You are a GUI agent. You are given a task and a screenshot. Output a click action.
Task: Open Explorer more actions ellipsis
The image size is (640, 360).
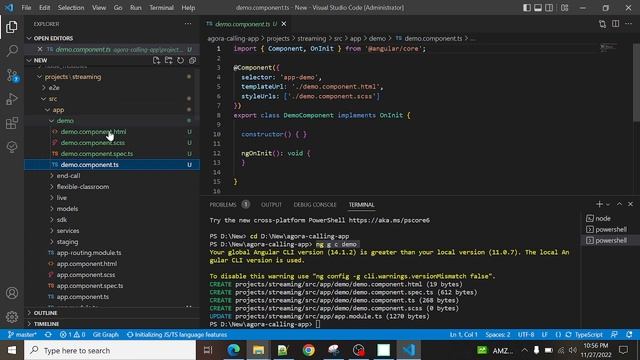188,24
